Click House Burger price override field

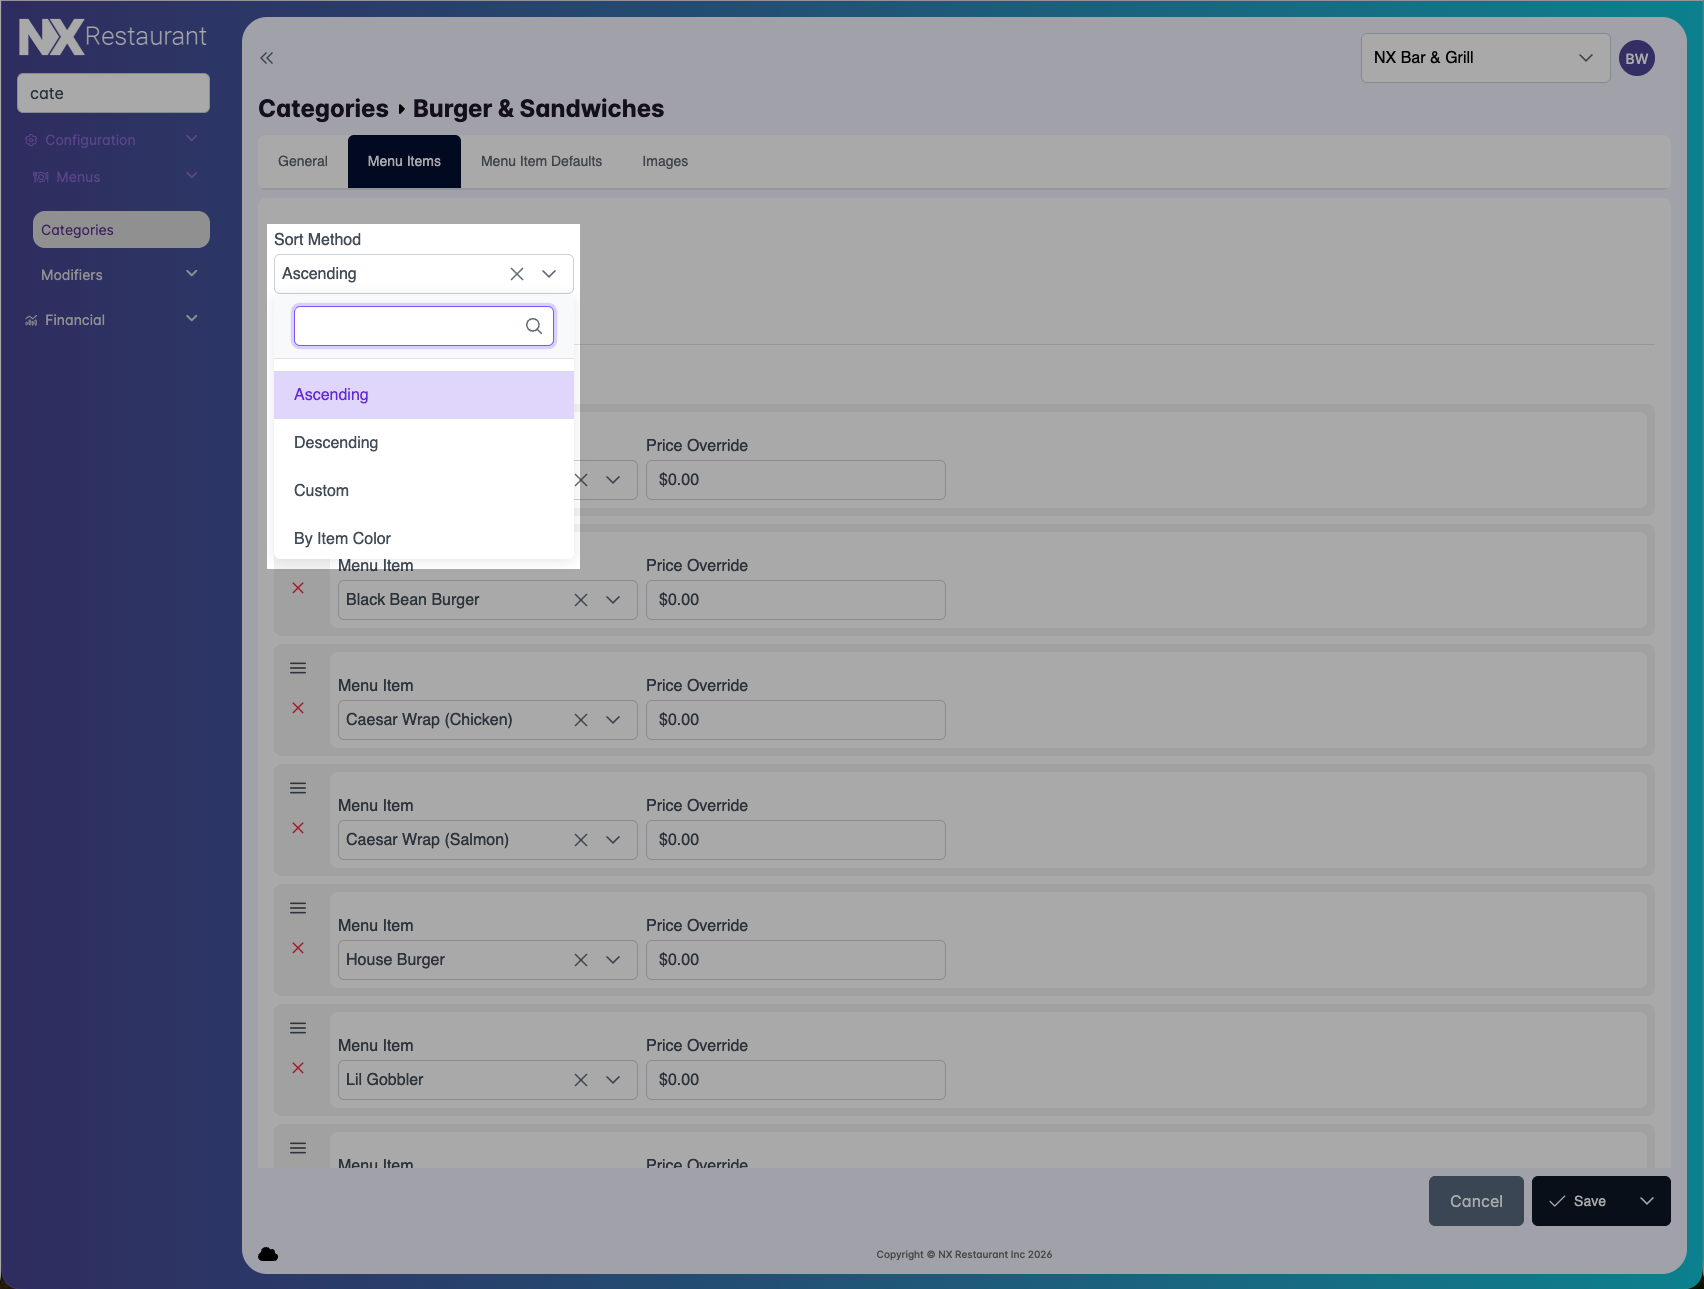pyautogui.click(x=795, y=960)
